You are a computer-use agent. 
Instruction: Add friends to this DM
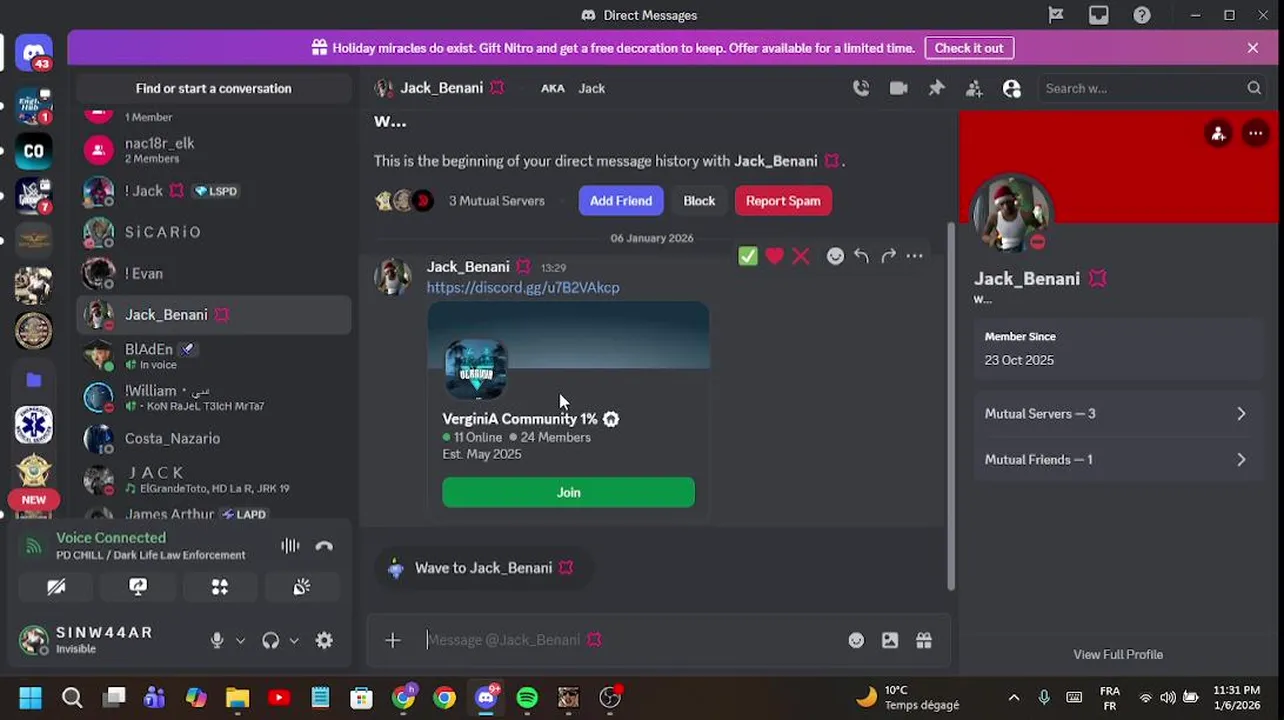974,88
